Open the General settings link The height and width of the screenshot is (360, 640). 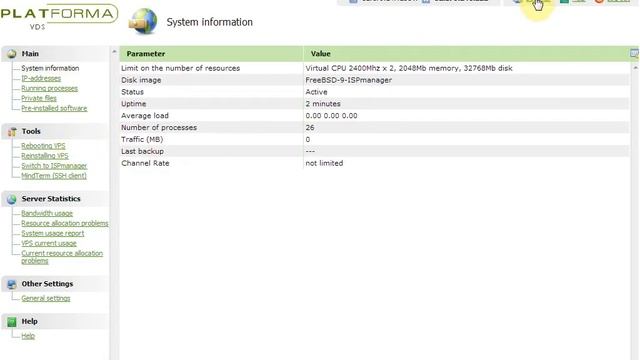click(46, 298)
